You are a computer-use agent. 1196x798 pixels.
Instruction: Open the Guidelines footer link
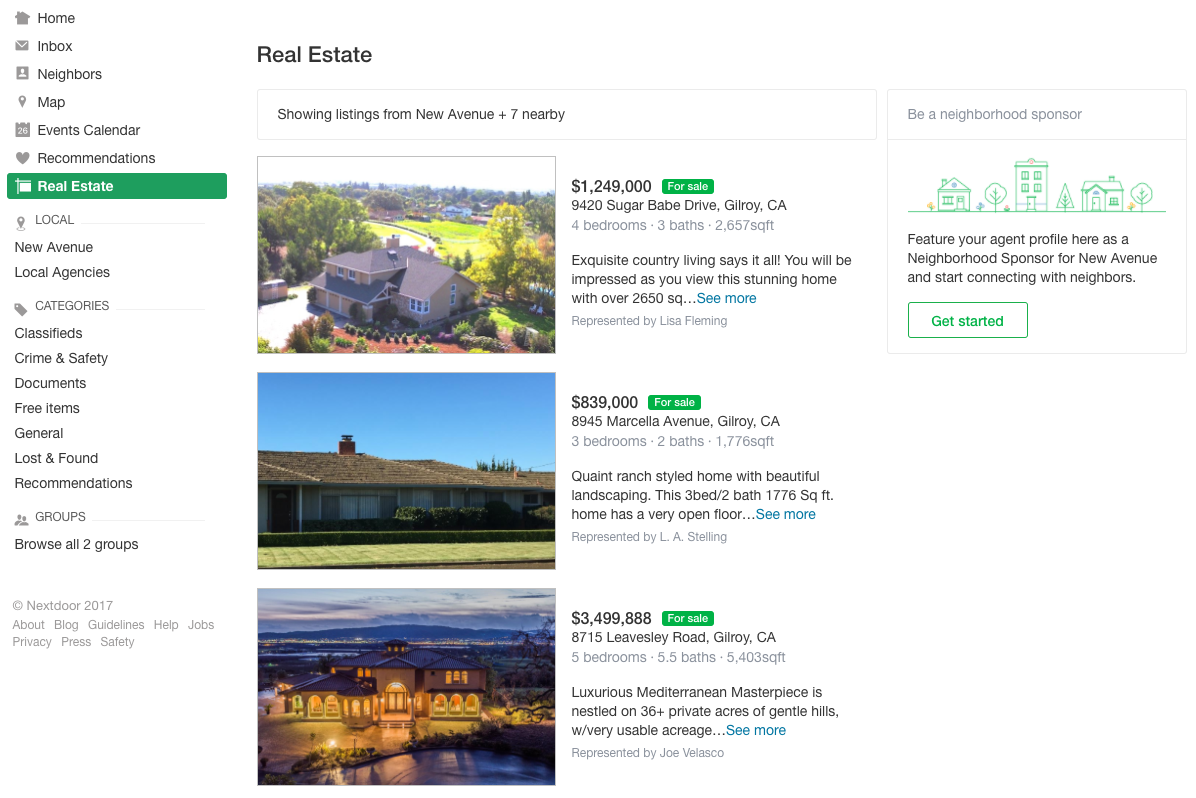[x=116, y=625]
